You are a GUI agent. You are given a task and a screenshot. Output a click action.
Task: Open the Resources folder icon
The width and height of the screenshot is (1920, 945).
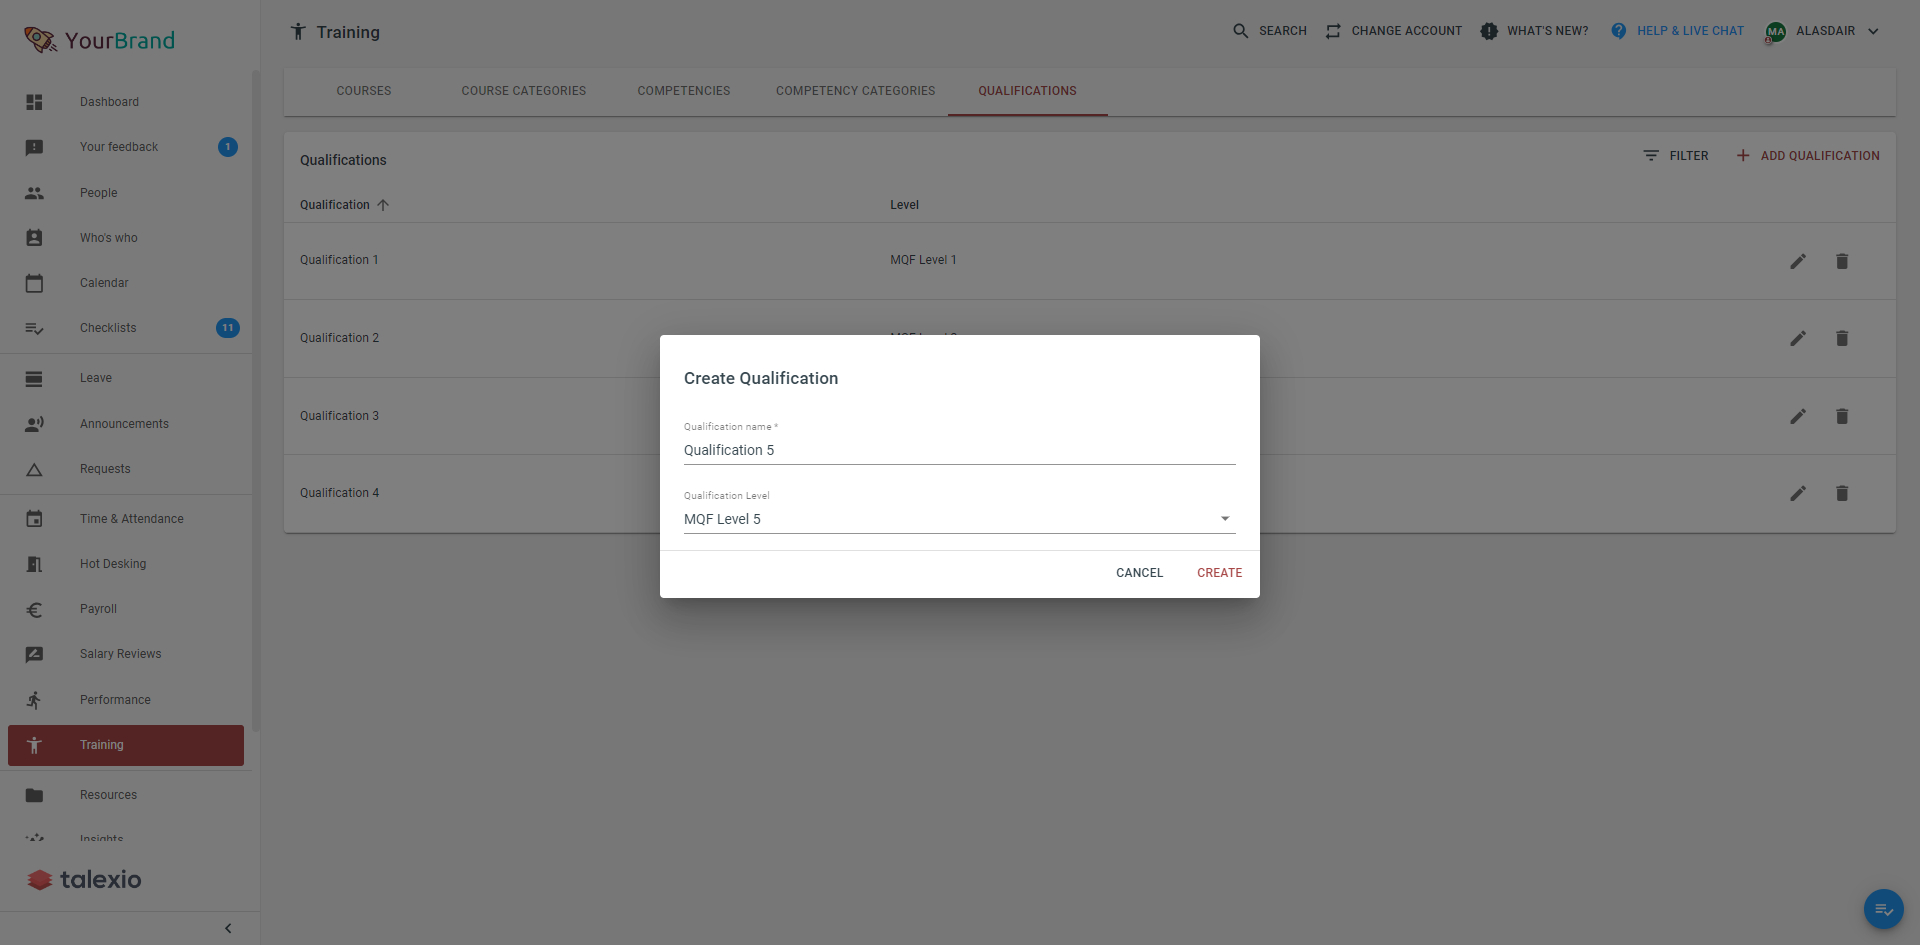pos(34,795)
